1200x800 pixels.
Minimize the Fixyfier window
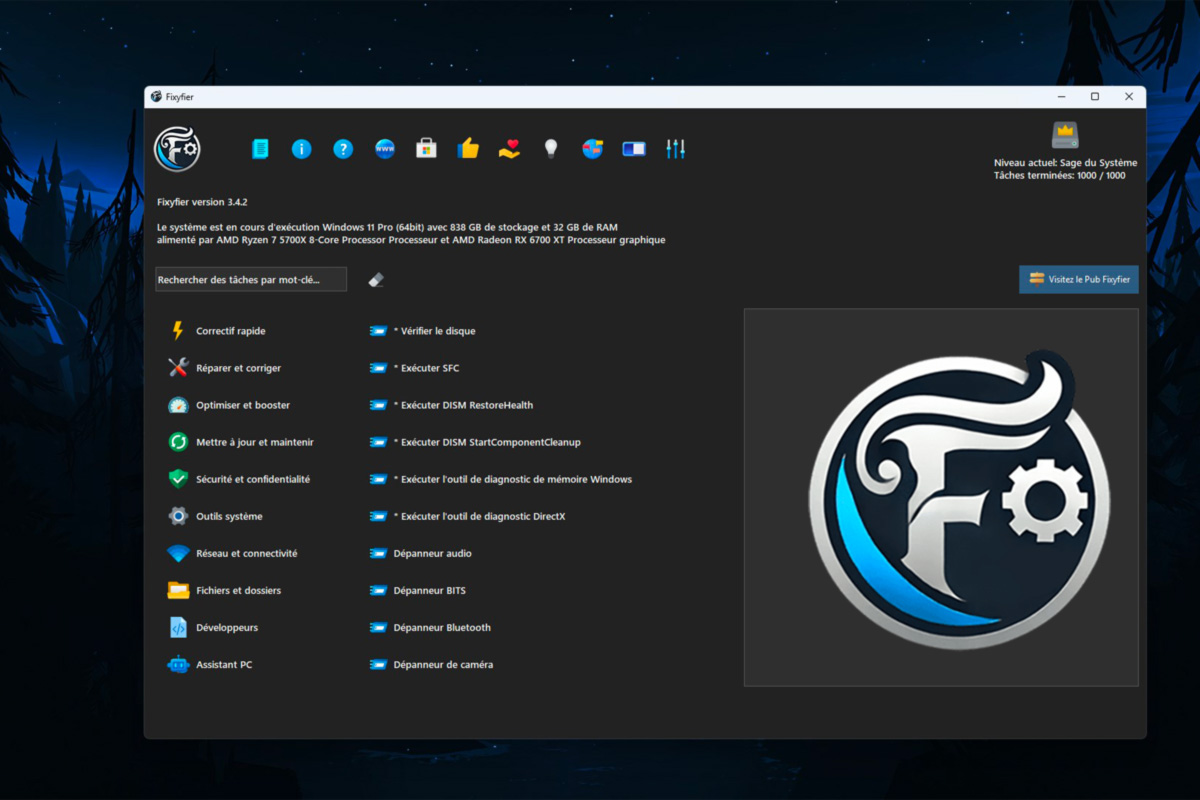tap(1061, 97)
